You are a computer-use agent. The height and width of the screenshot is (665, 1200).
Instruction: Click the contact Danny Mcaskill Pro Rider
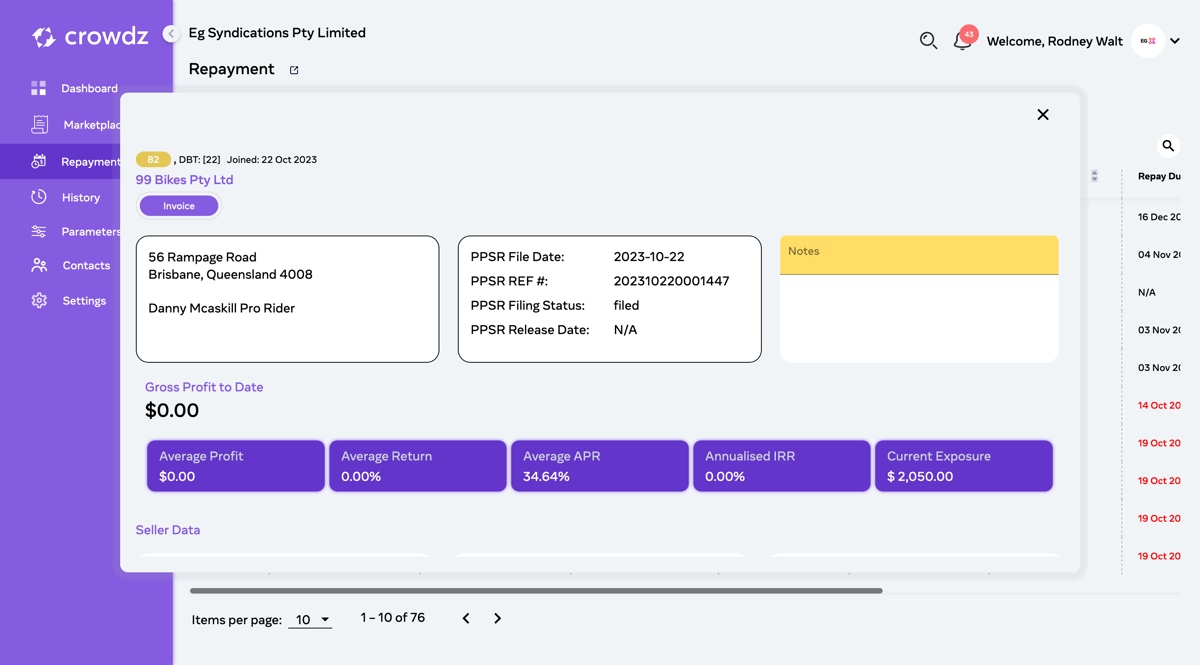click(x=221, y=308)
